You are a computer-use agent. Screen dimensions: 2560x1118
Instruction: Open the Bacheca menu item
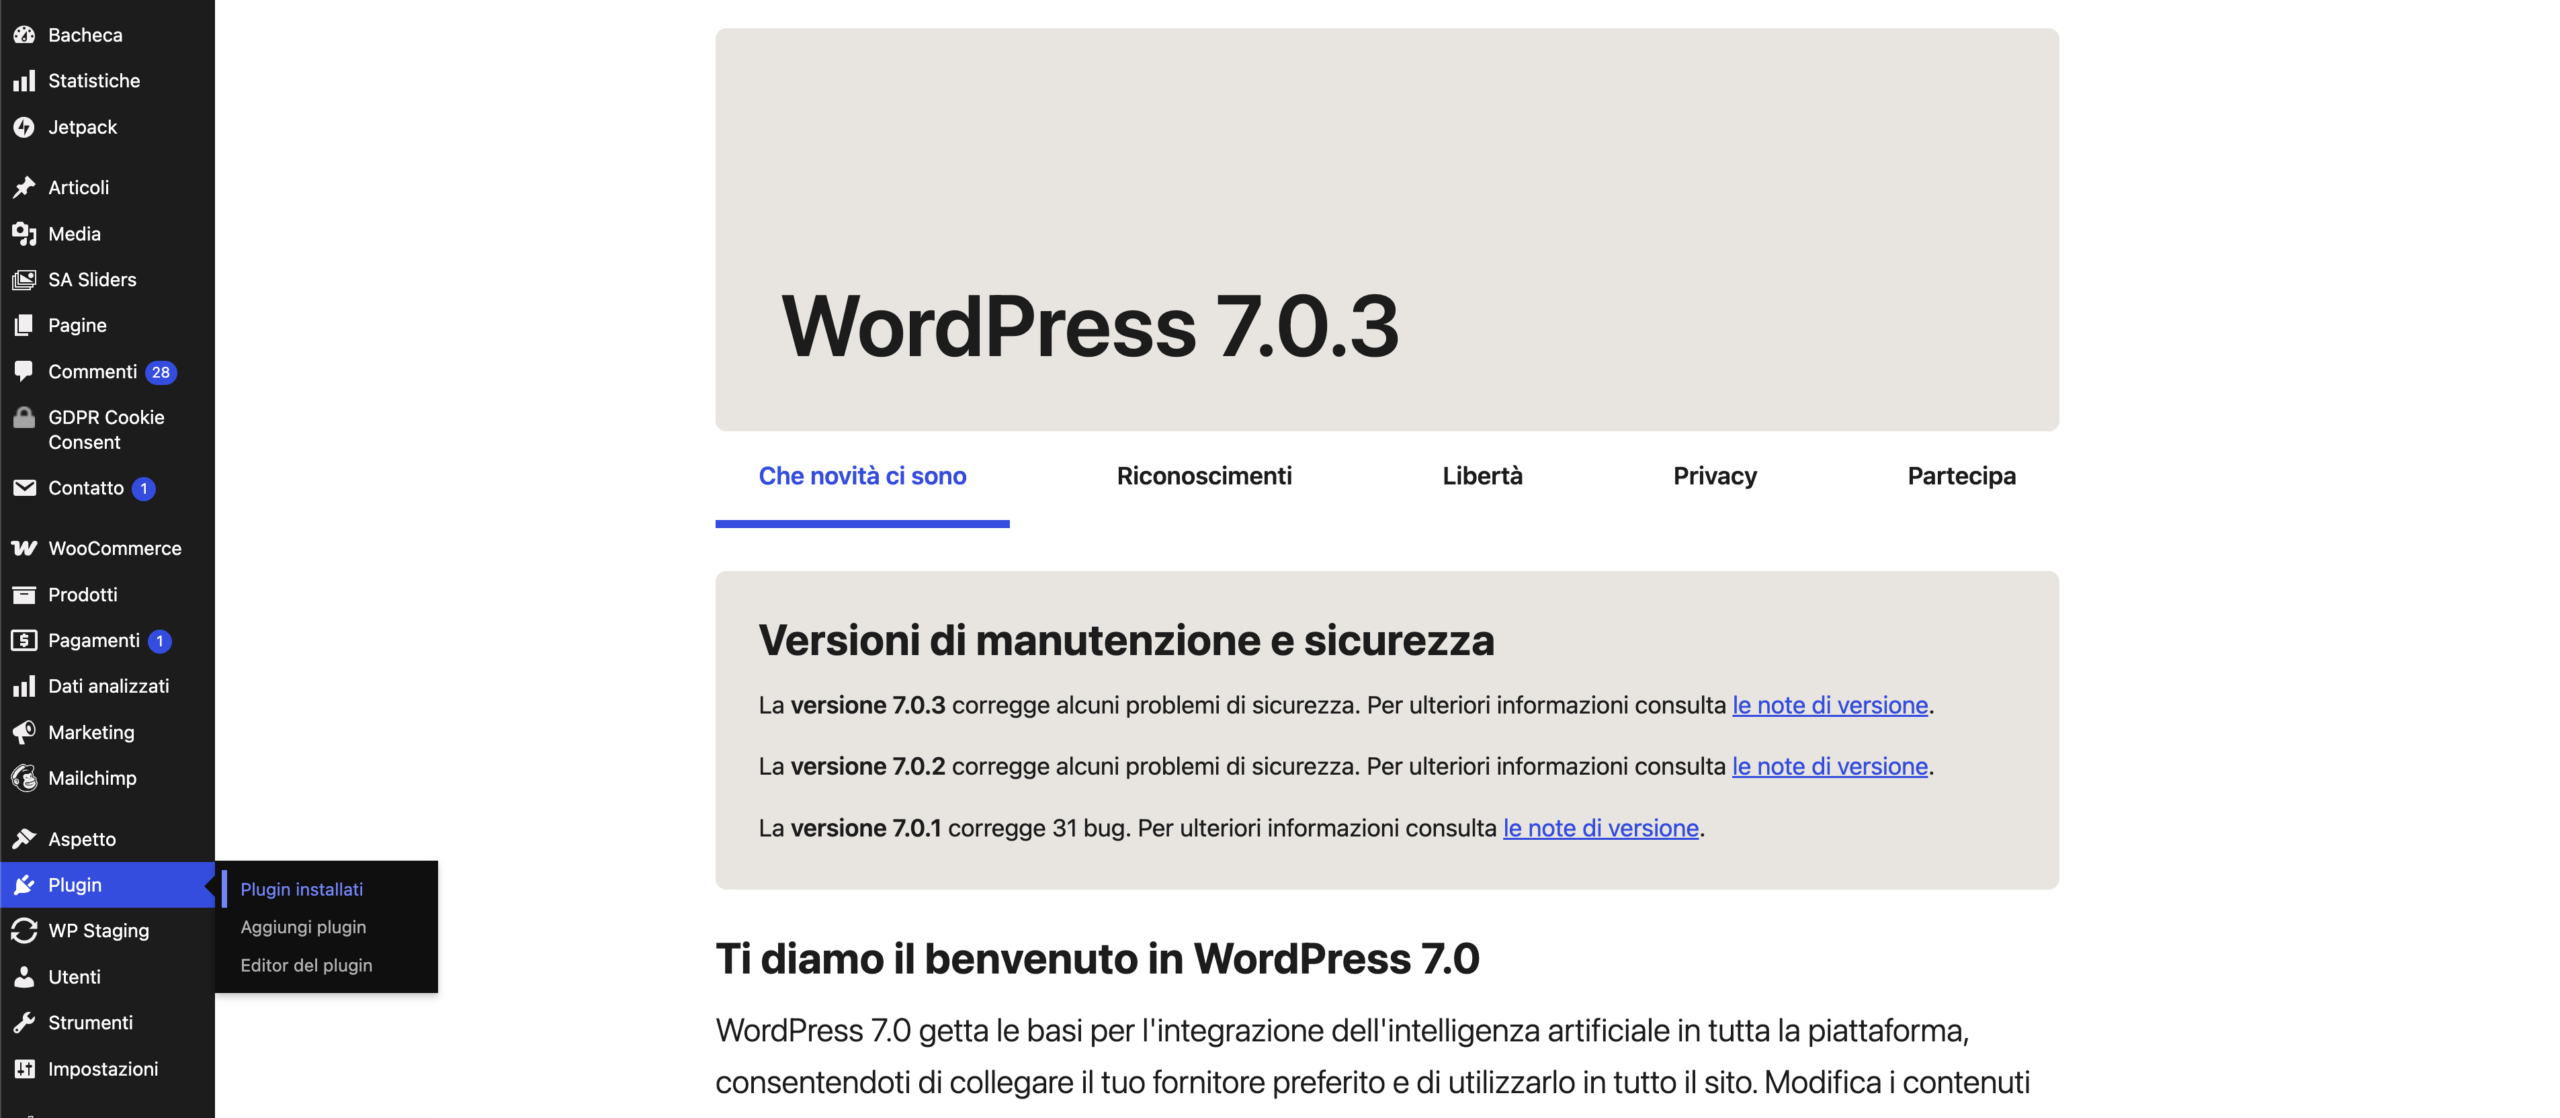pyautogui.click(x=85, y=35)
